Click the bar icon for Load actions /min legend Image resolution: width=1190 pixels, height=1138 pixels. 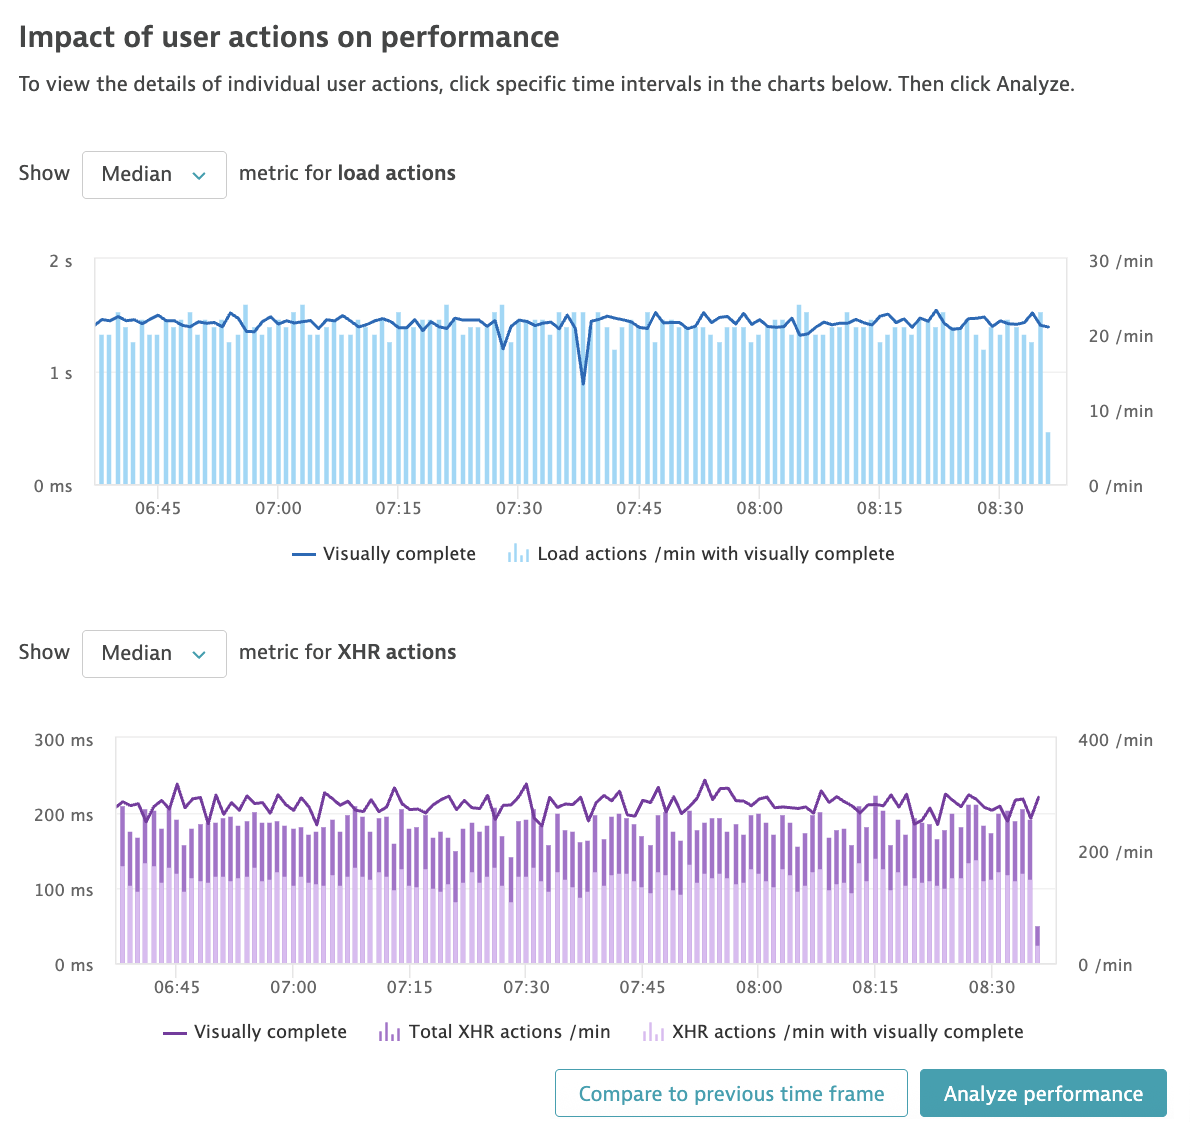518,552
